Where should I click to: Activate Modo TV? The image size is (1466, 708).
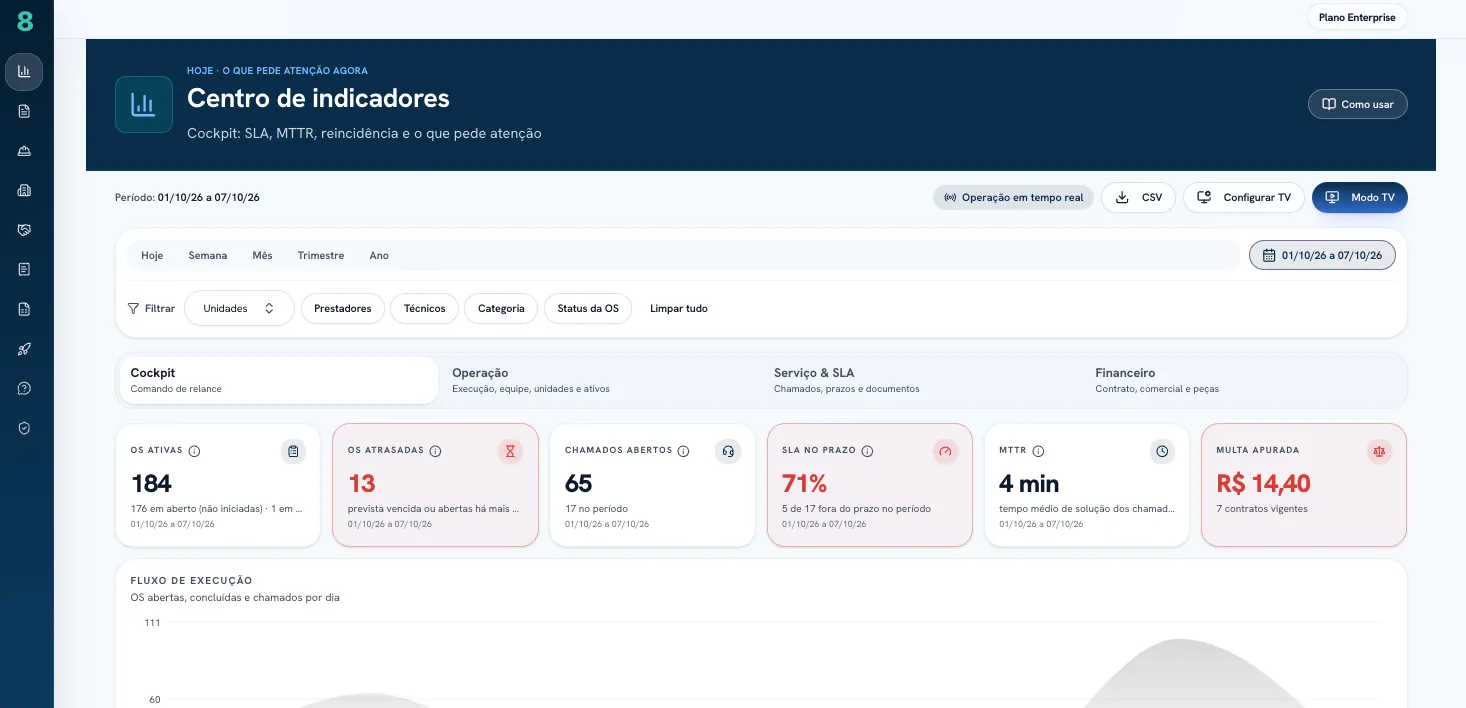click(1360, 198)
